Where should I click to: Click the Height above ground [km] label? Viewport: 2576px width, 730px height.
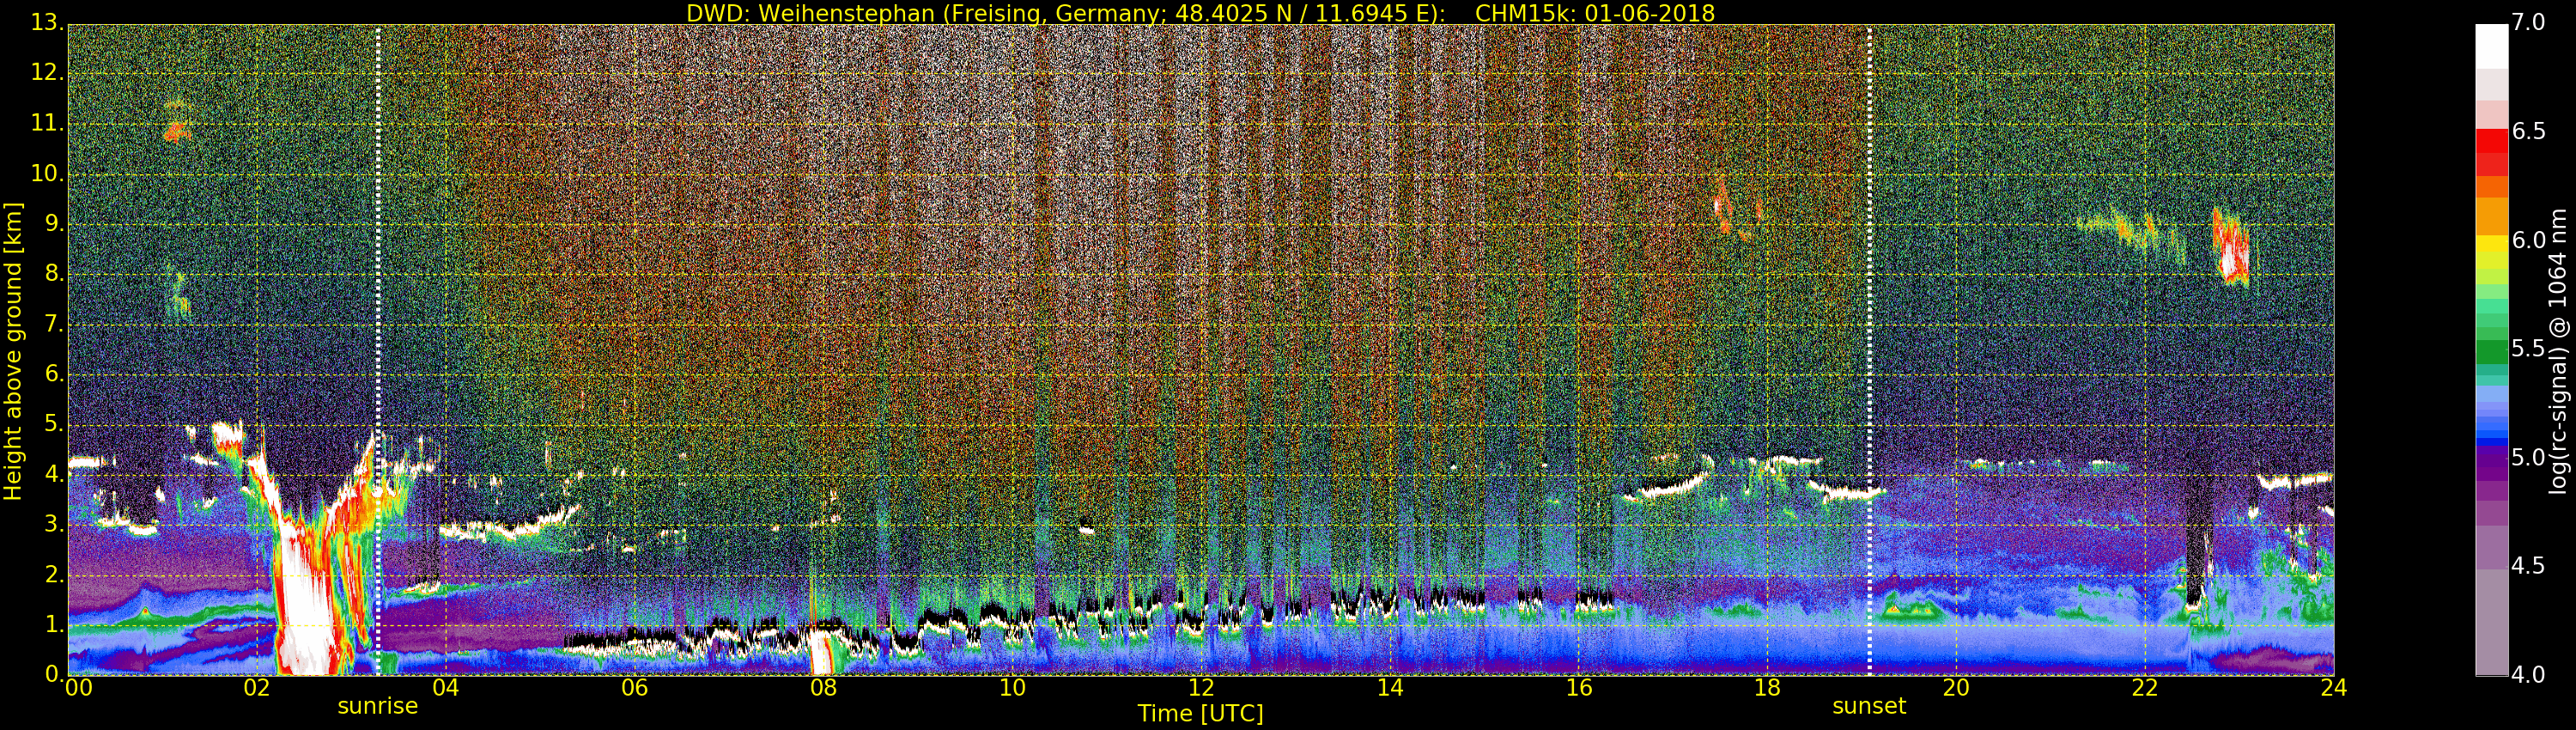(13, 350)
